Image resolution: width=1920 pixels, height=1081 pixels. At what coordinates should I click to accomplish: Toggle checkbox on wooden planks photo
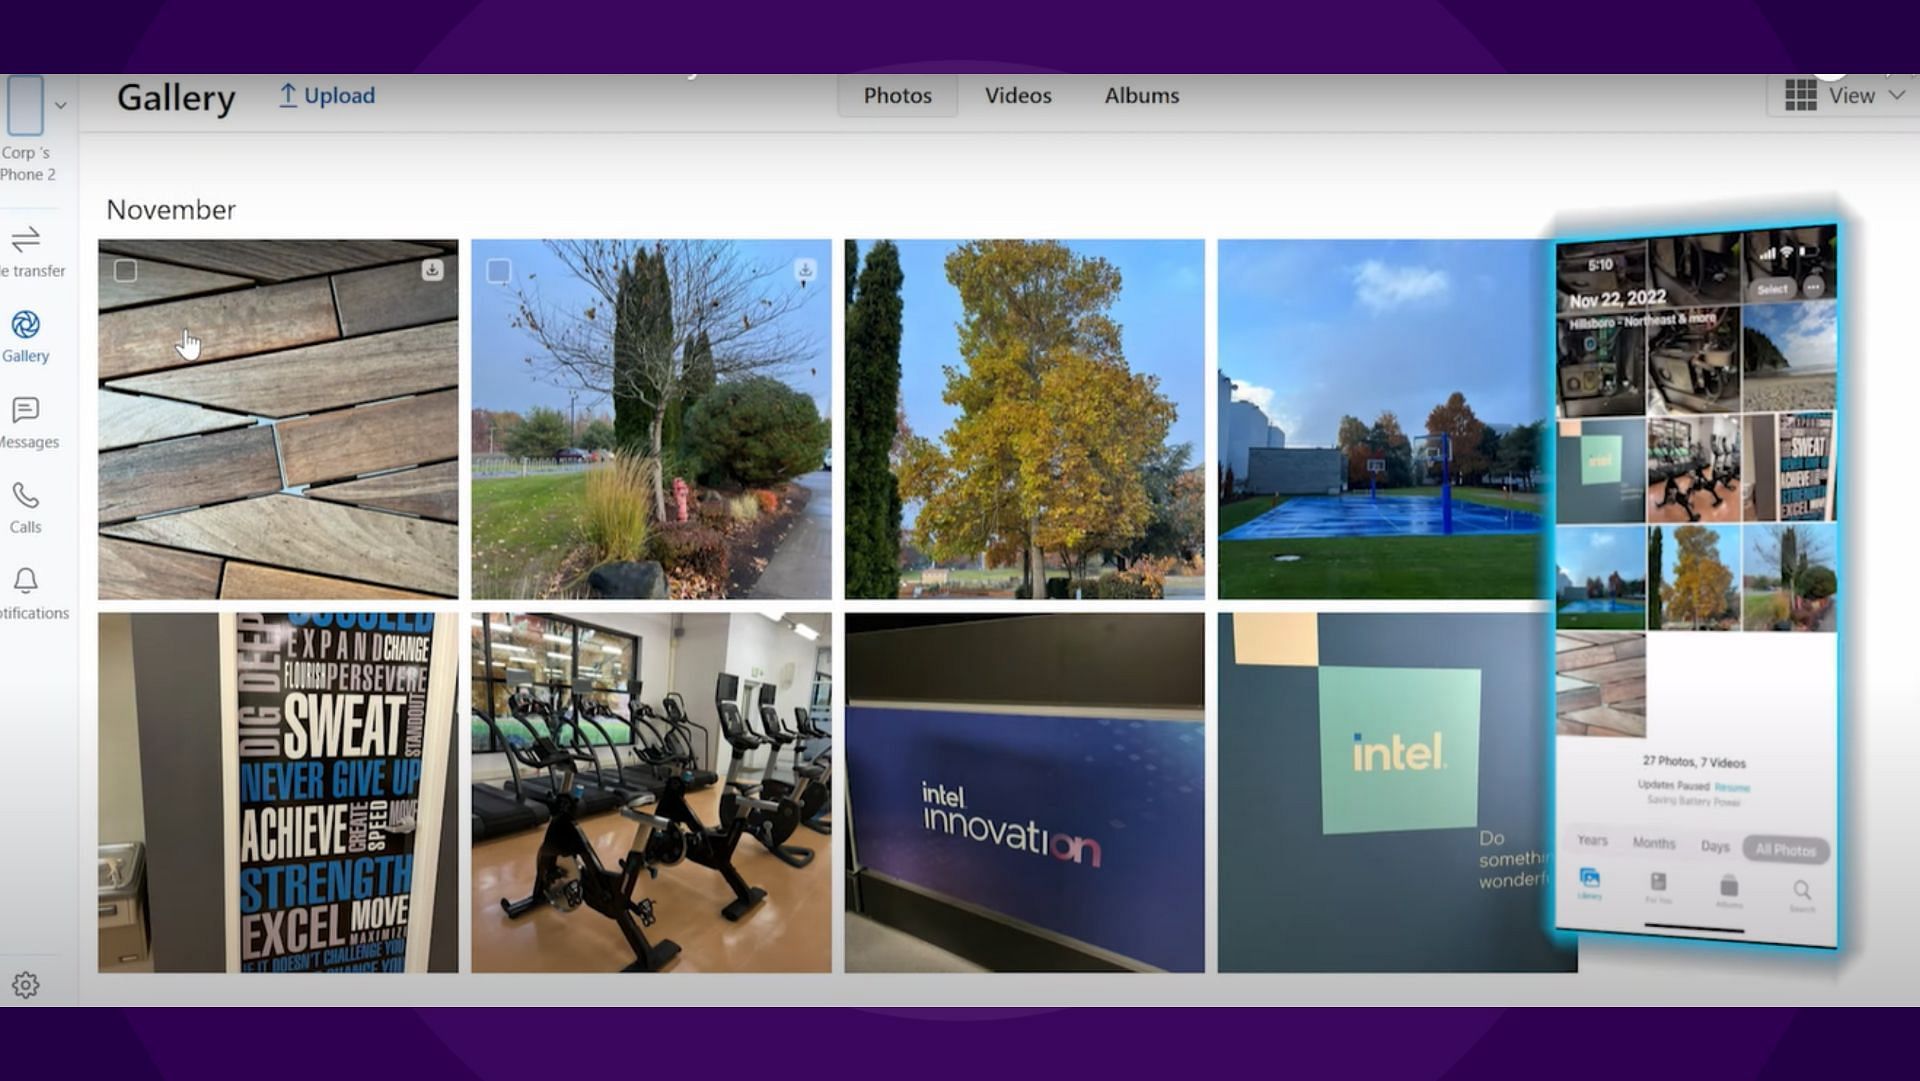(x=125, y=270)
